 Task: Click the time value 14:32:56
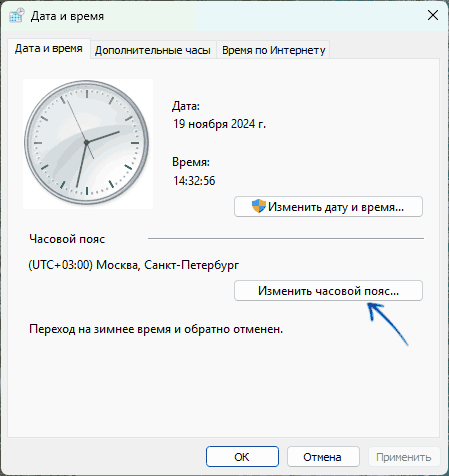pos(194,181)
